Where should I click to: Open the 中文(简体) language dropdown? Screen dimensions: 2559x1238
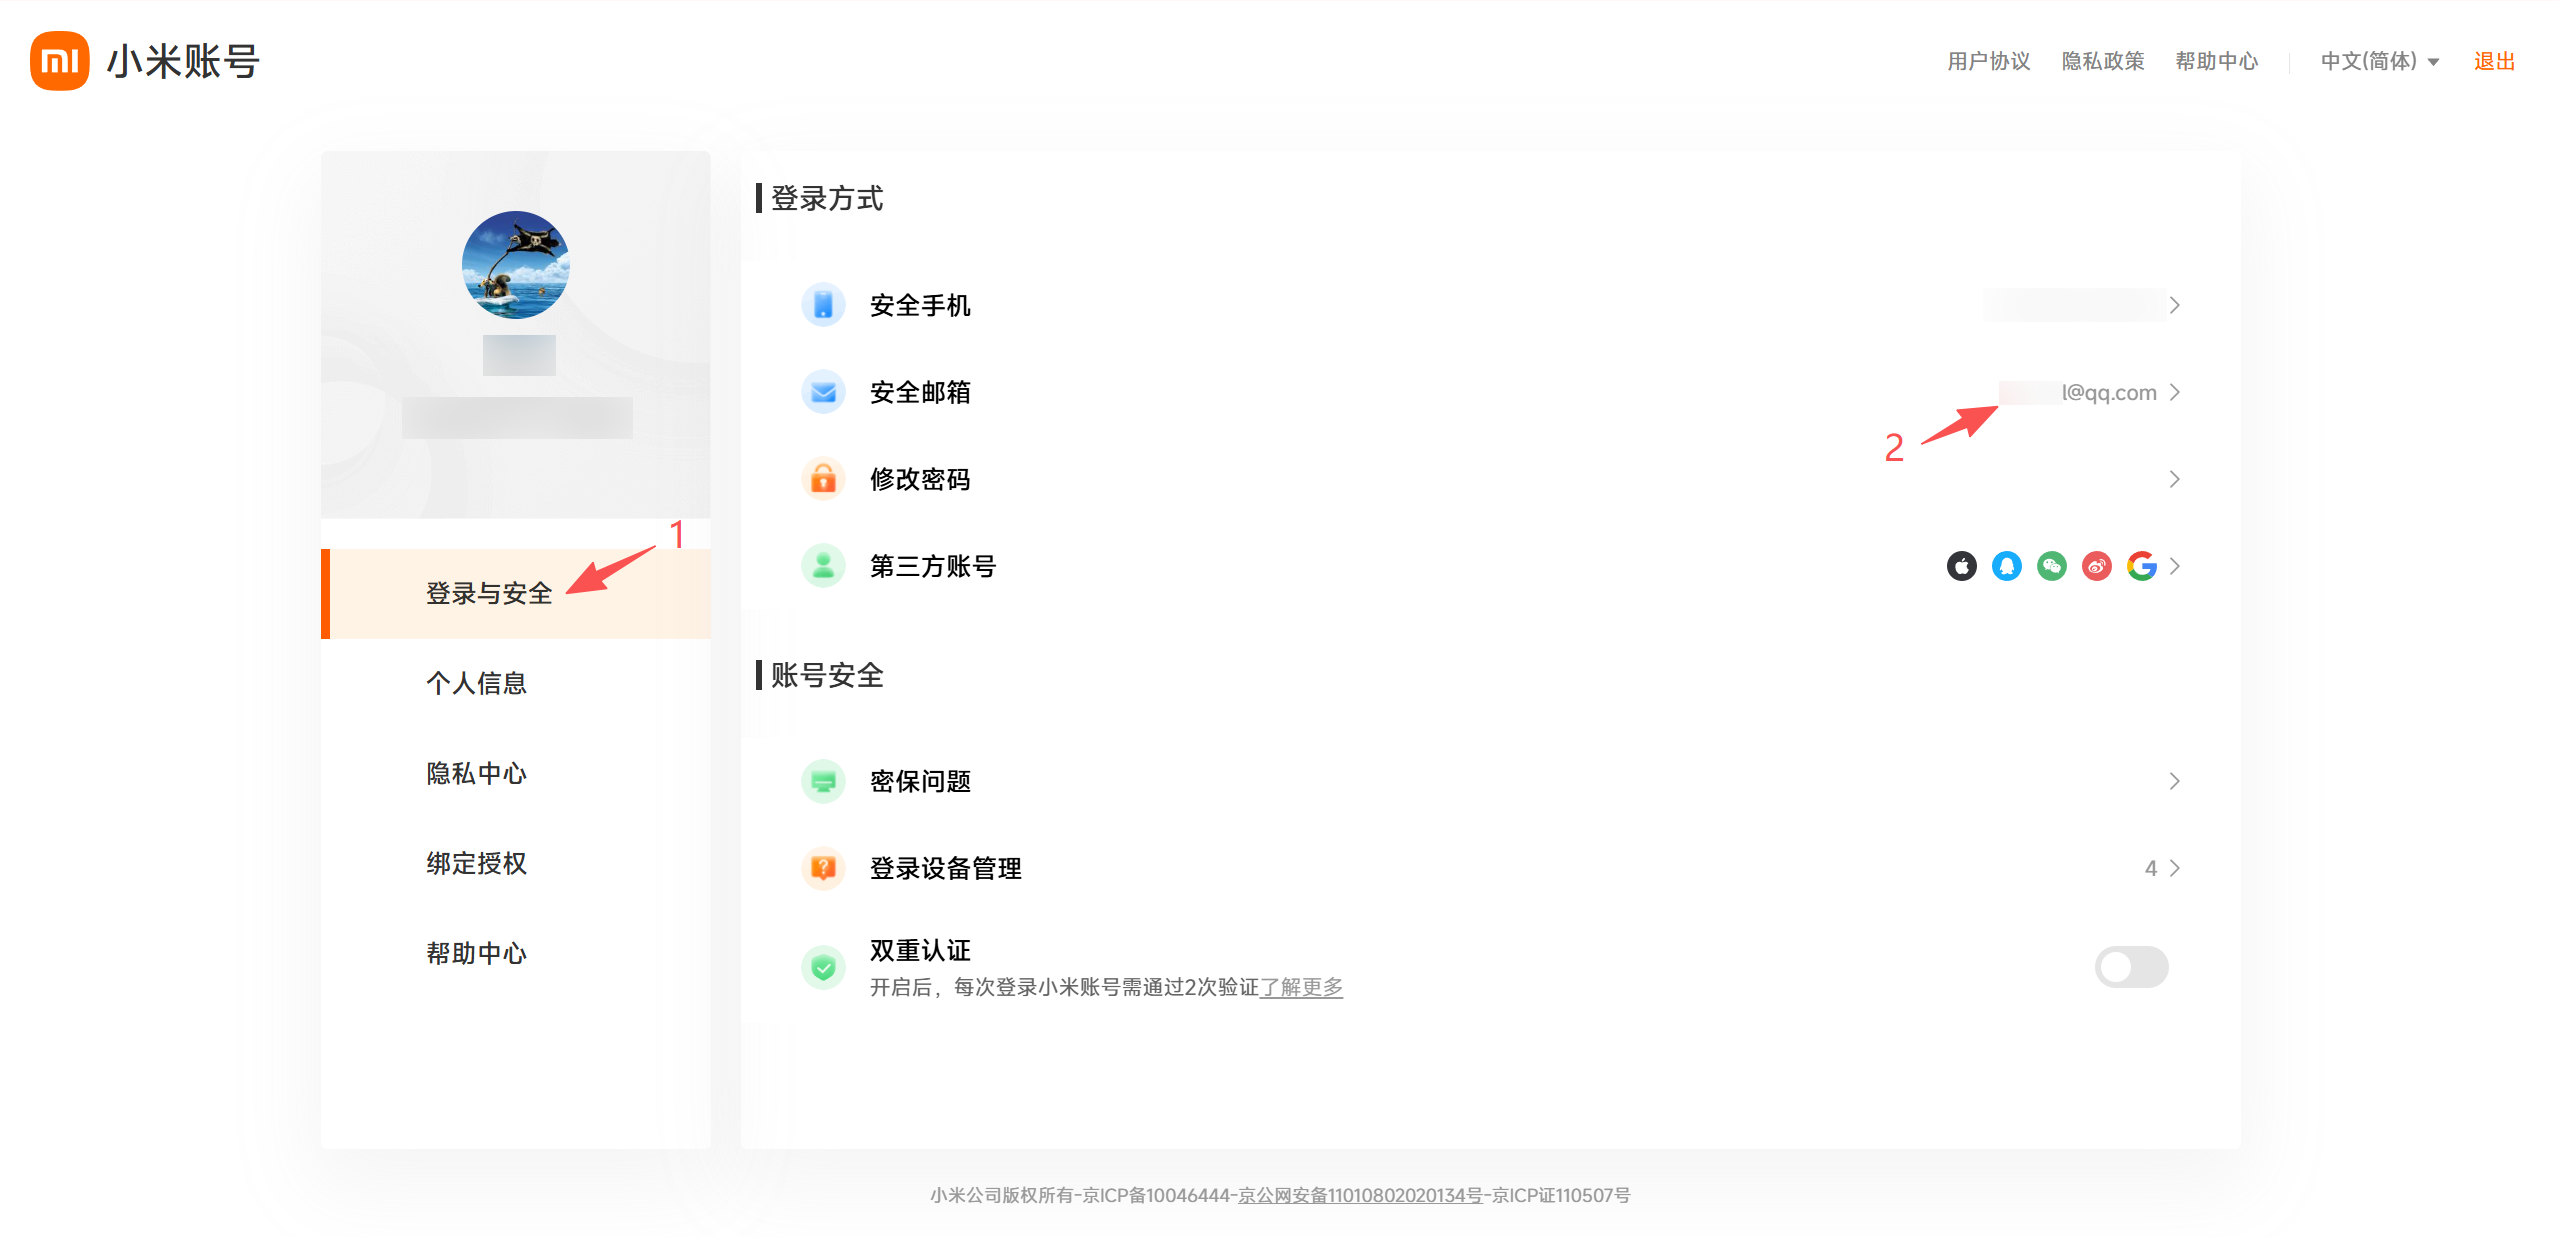coord(2377,60)
